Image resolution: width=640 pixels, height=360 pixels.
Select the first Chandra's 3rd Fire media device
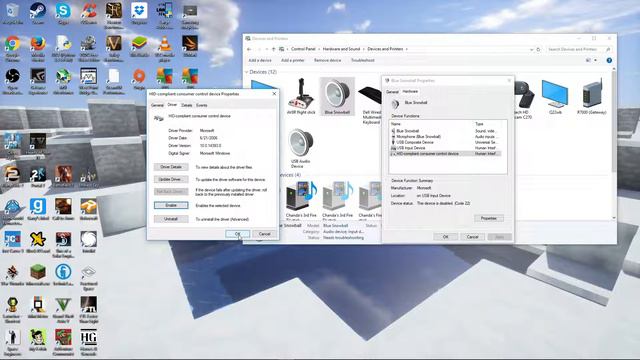click(301, 200)
